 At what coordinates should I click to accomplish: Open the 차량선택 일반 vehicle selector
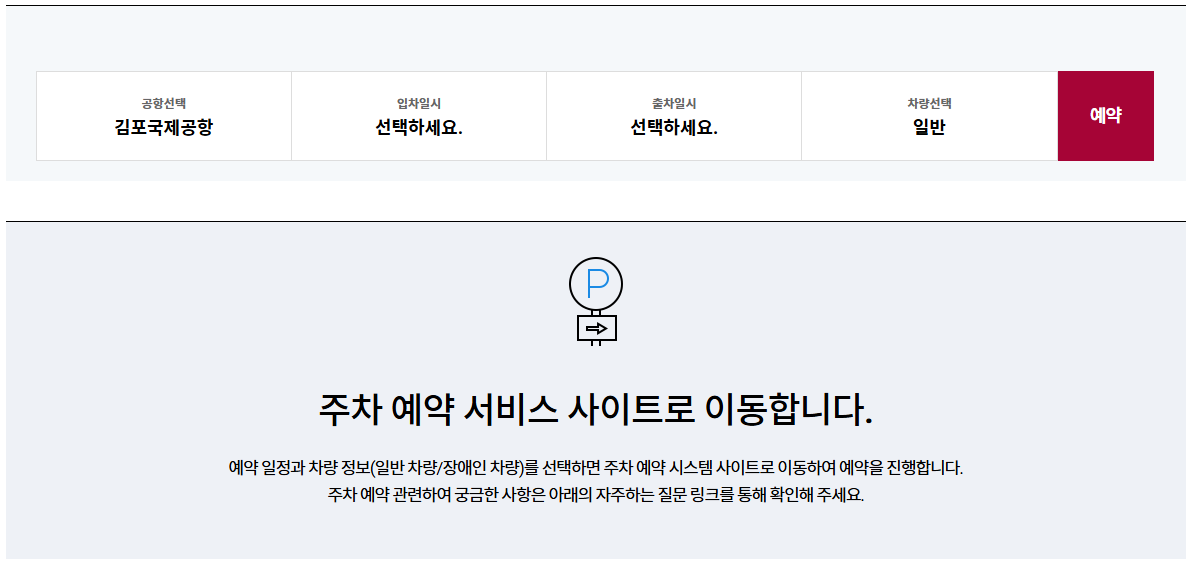pos(929,116)
